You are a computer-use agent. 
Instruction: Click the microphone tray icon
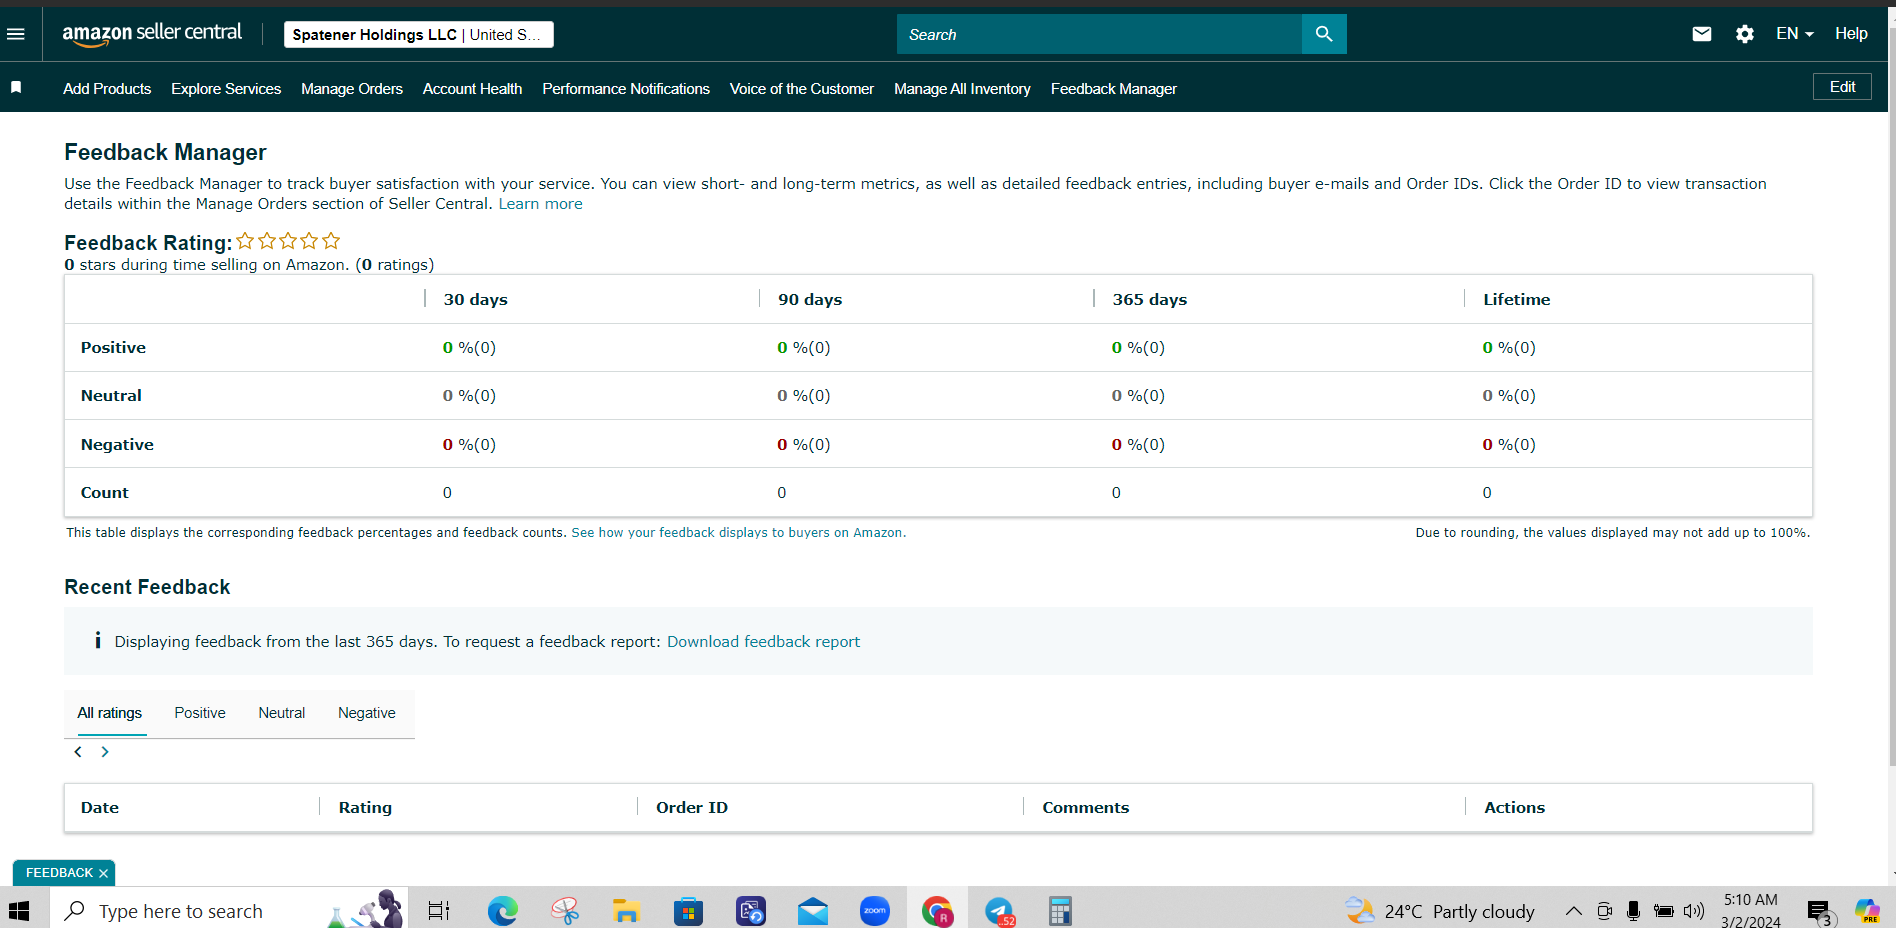click(1633, 911)
